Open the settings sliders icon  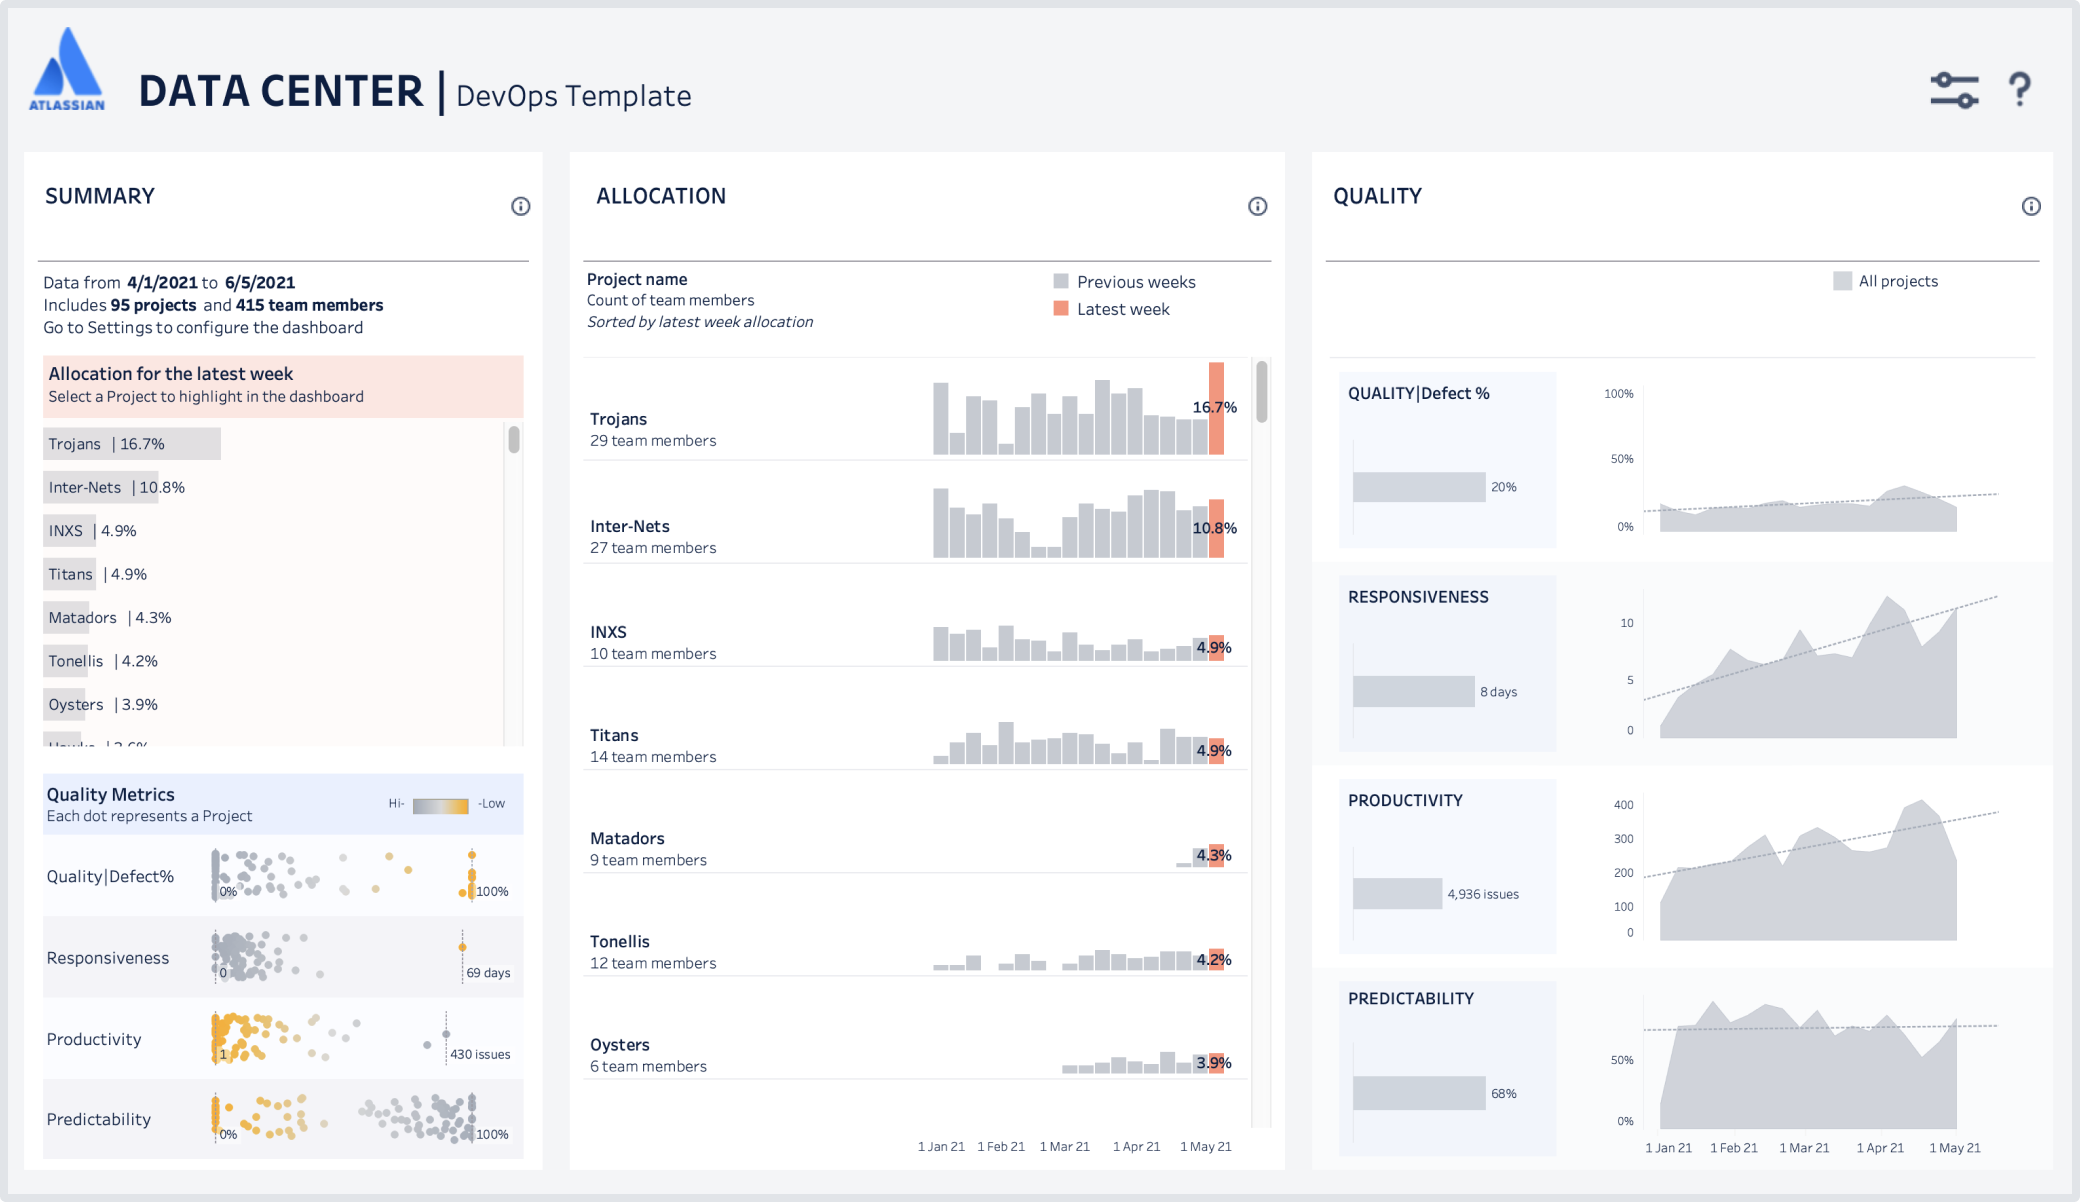tap(1953, 90)
